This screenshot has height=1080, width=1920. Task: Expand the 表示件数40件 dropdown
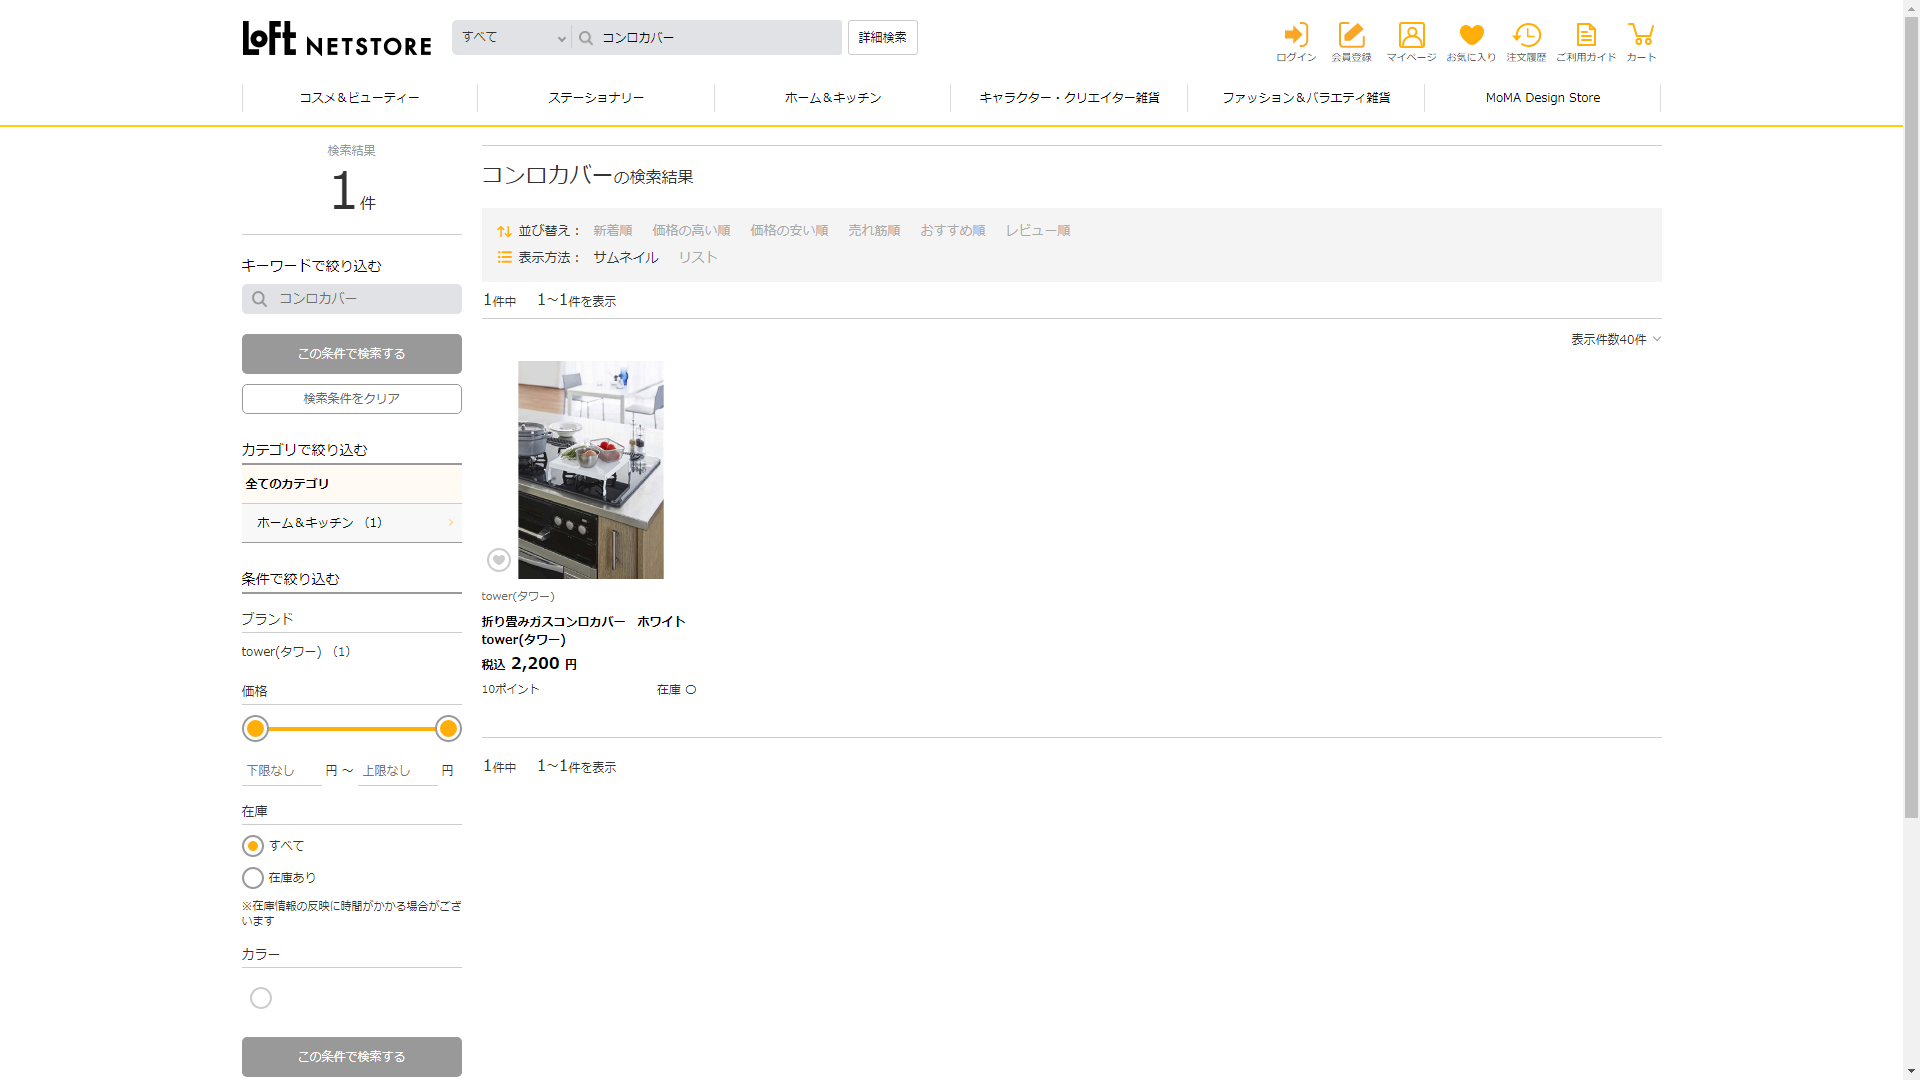[1615, 340]
